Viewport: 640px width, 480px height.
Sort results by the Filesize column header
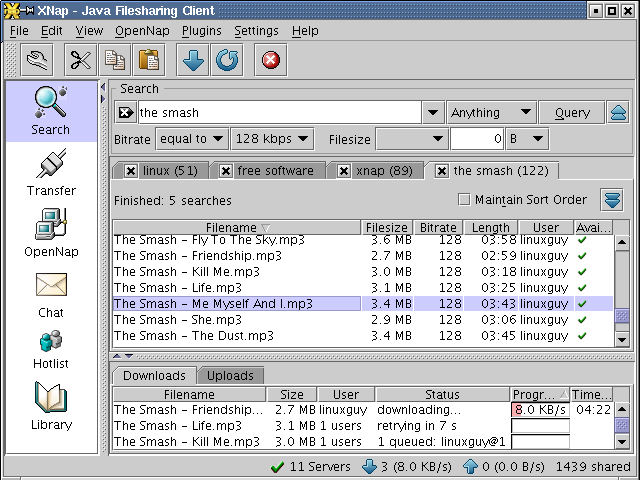(x=387, y=227)
